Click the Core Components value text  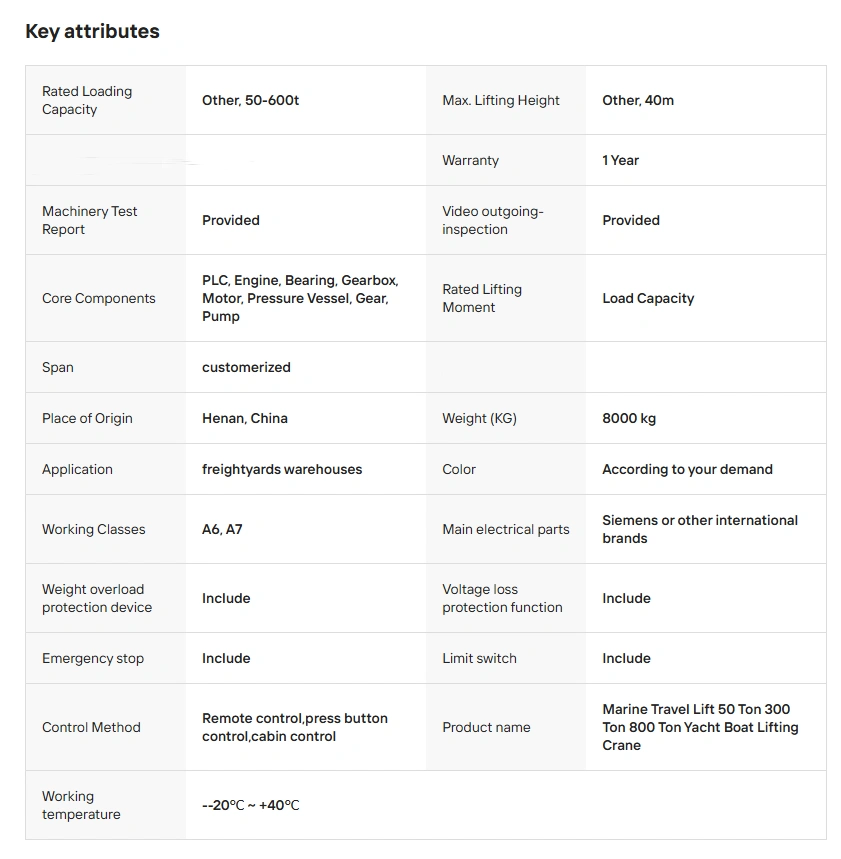coord(300,298)
